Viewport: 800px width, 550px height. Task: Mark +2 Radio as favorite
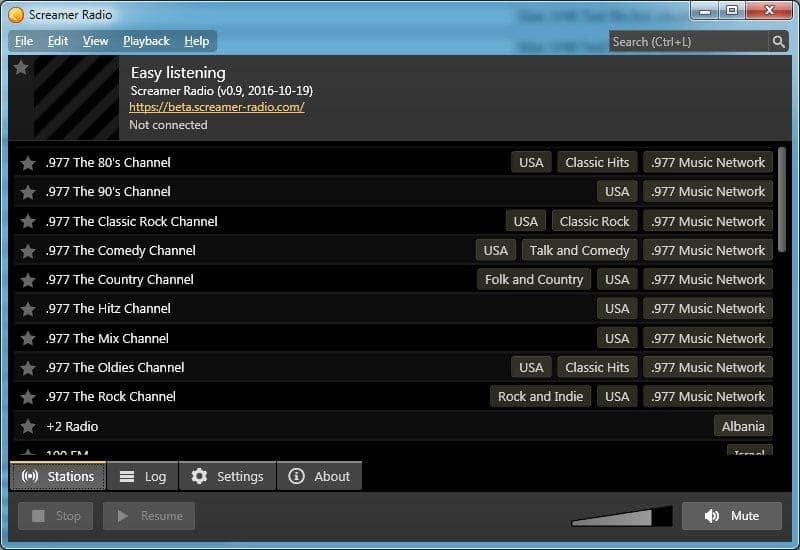point(28,426)
